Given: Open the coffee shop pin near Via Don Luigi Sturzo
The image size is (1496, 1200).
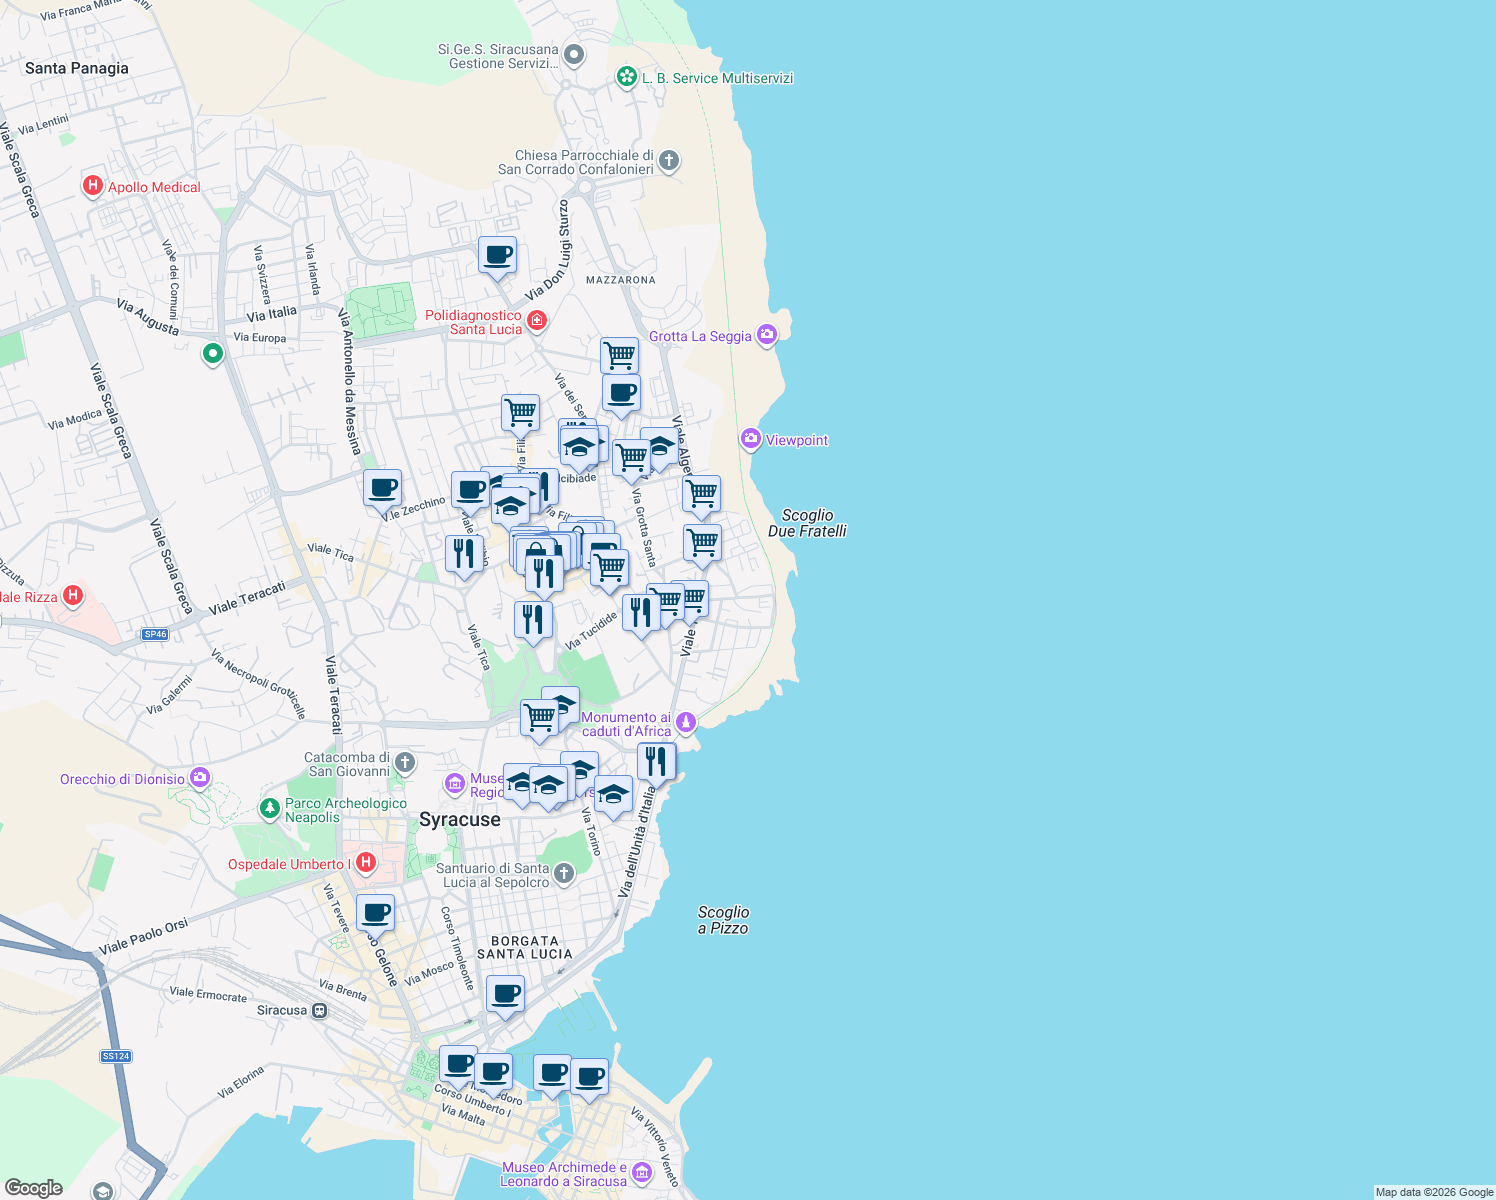Looking at the screenshot, I should (x=497, y=256).
